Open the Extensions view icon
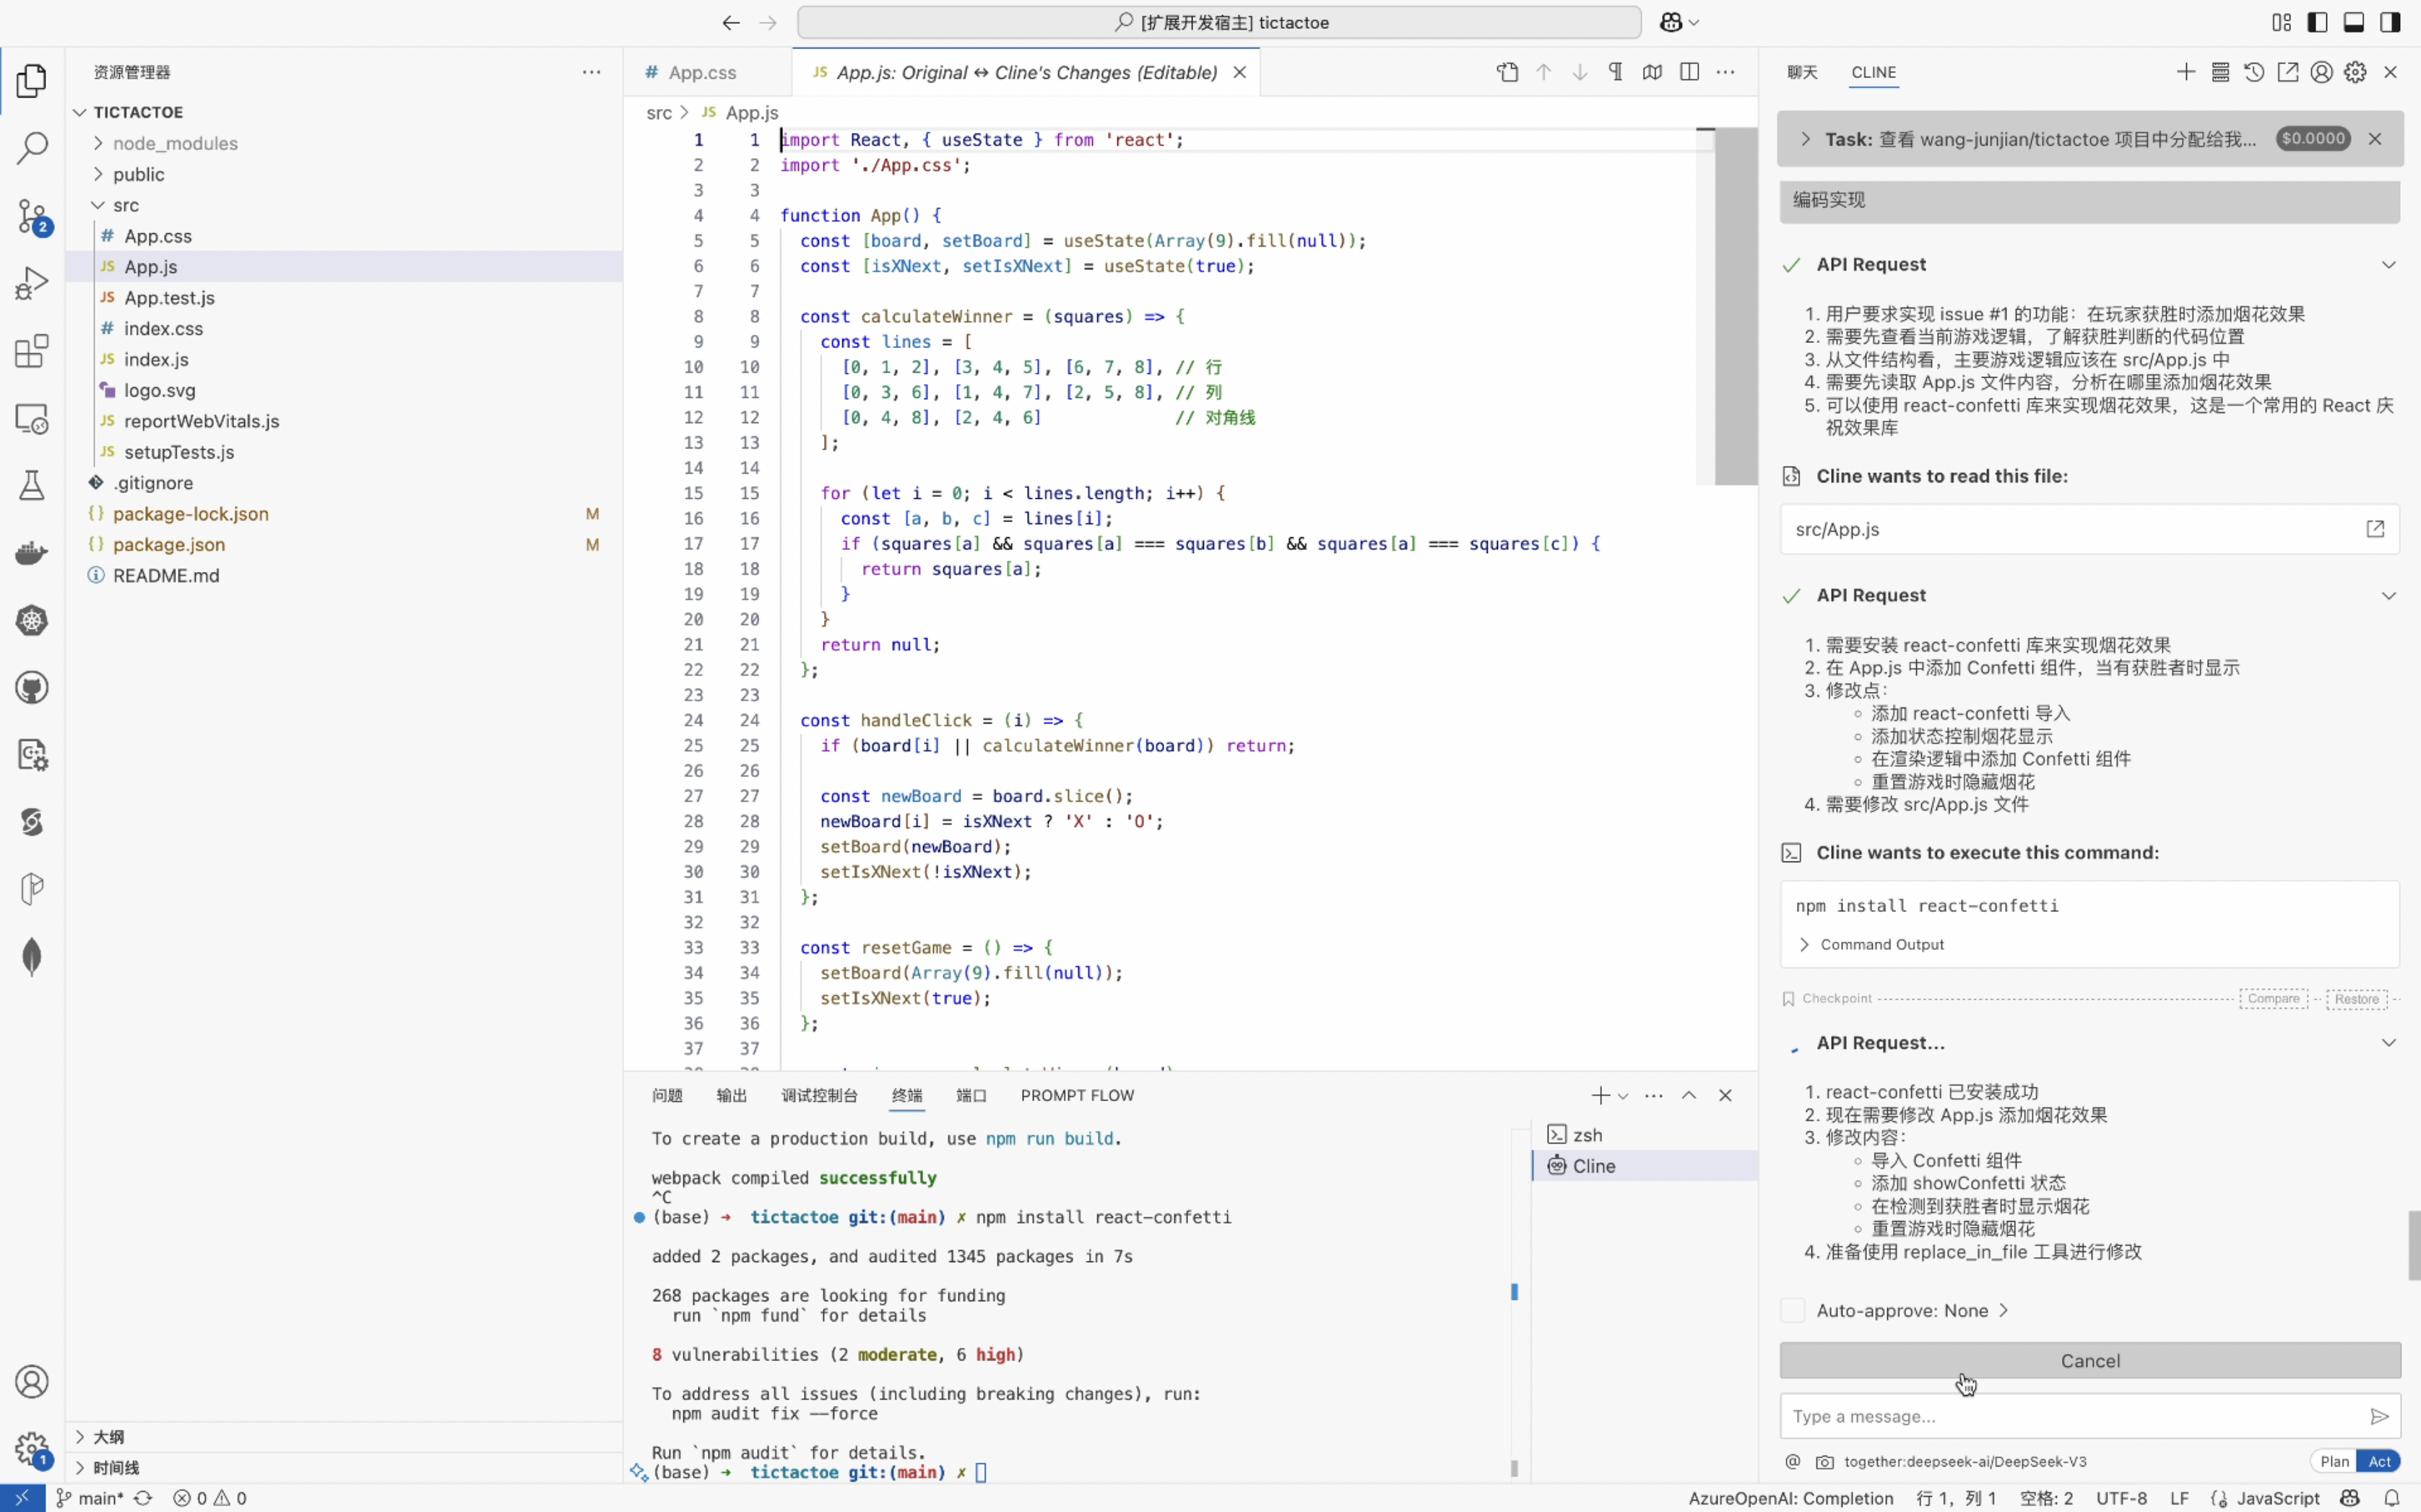 click(32, 351)
